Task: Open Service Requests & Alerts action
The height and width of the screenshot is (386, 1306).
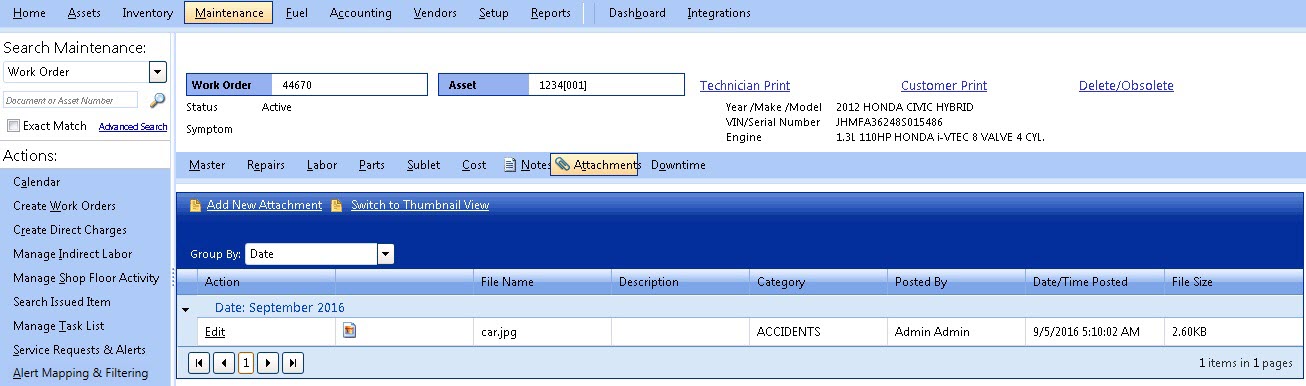Action: point(79,350)
